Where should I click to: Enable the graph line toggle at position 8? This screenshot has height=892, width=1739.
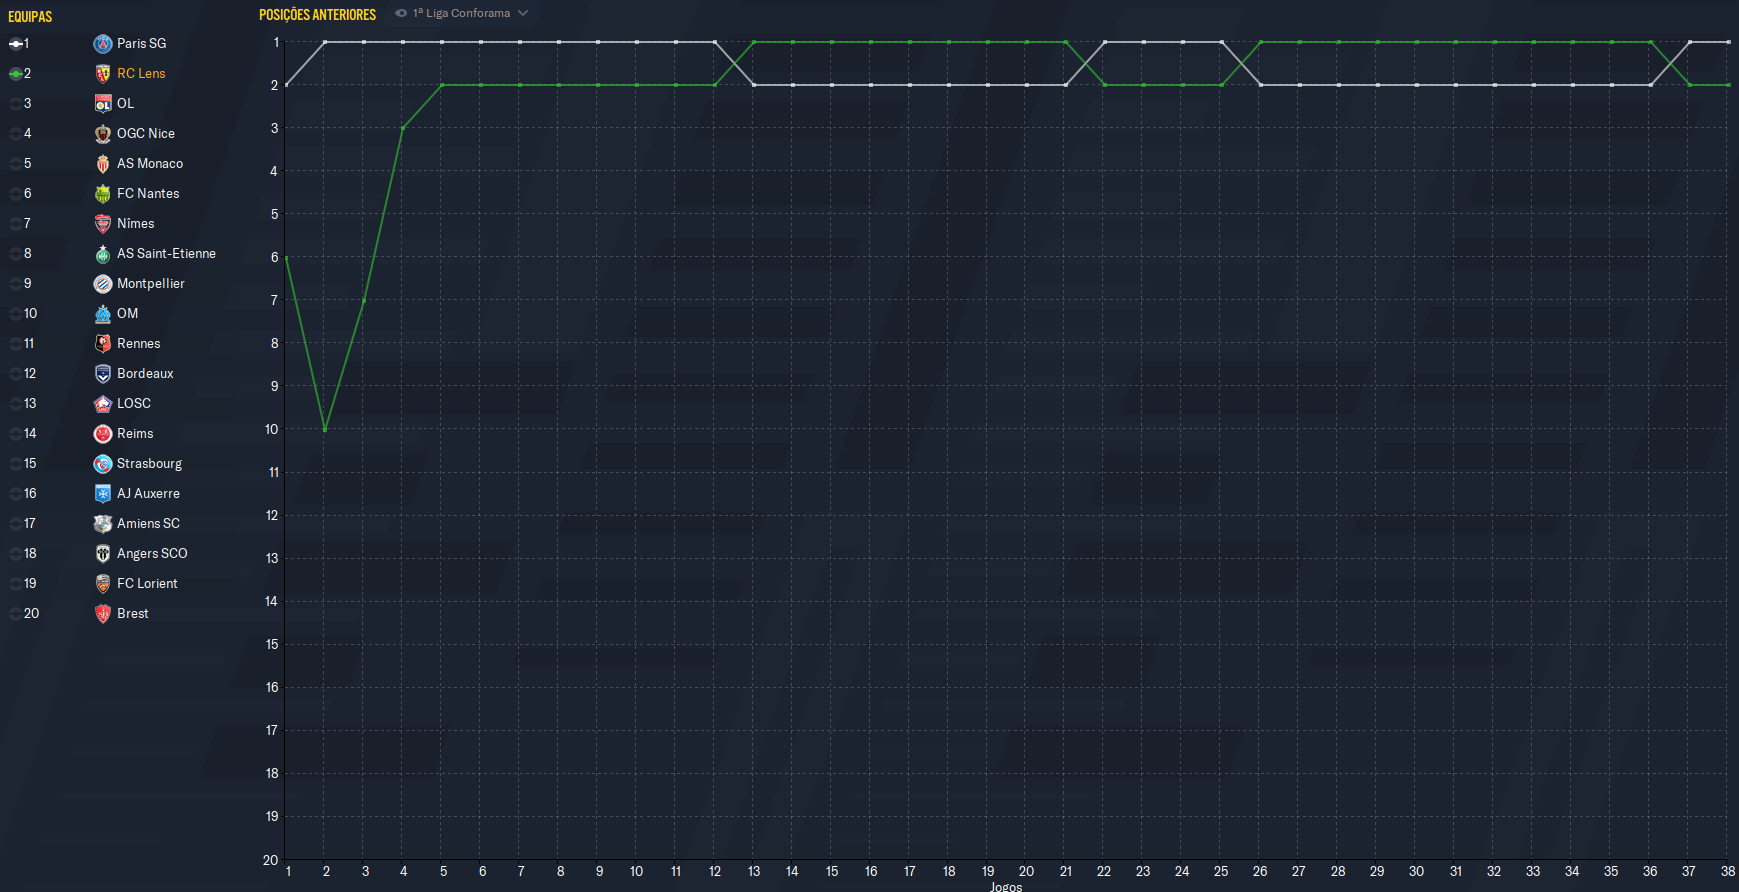pos(16,254)
